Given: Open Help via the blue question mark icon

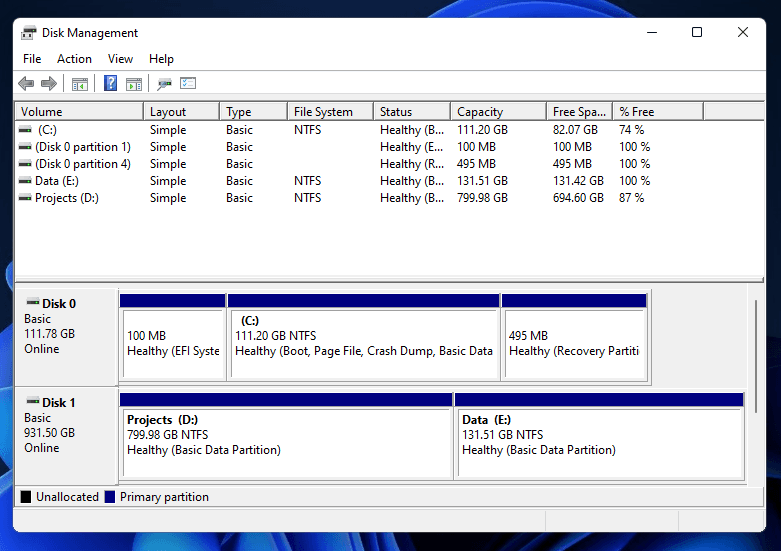Looking at the screenshot, I should pos(111,84).
